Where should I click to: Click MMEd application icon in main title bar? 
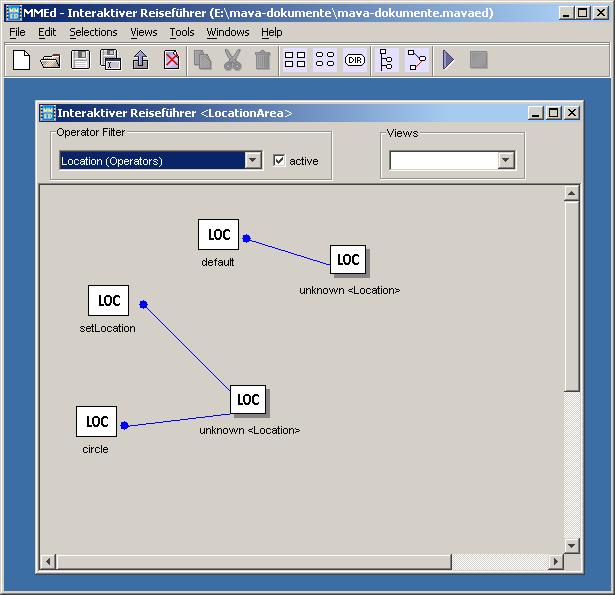(14, 13)
